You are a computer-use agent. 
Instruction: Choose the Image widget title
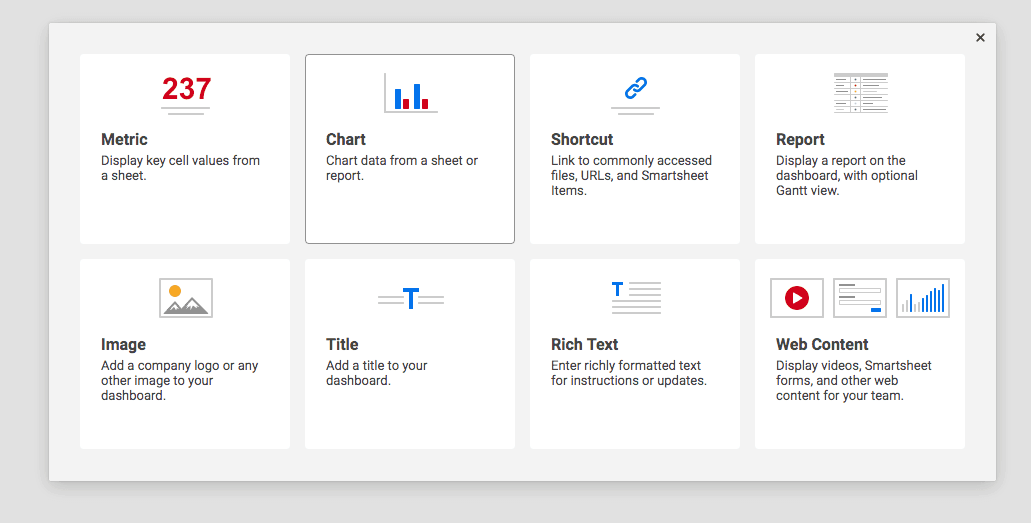click(123, 345)
